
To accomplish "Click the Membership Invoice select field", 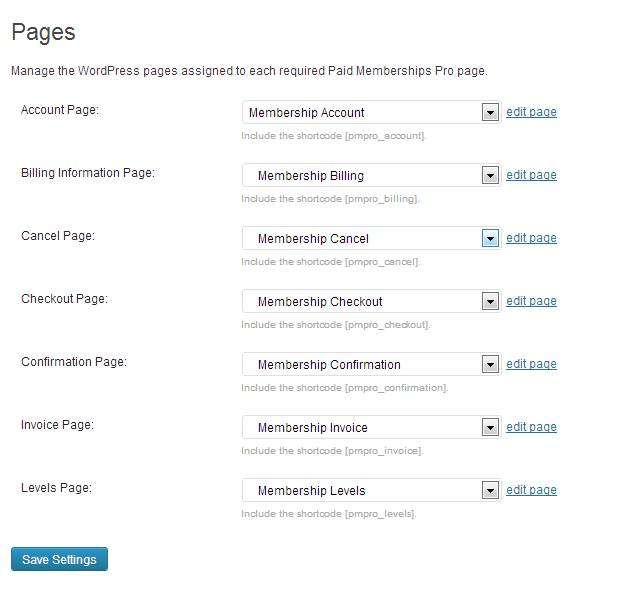I will point(371,427).
